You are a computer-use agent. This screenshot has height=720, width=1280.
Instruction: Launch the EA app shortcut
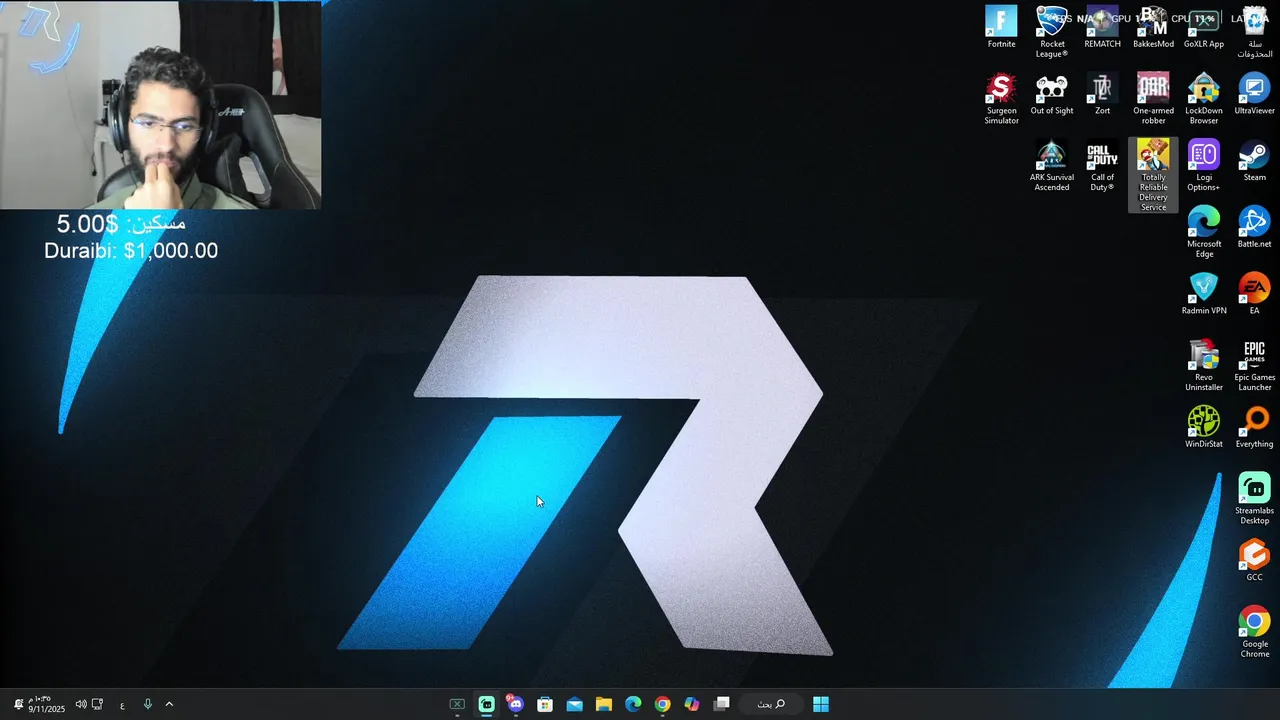[1254, 294]
